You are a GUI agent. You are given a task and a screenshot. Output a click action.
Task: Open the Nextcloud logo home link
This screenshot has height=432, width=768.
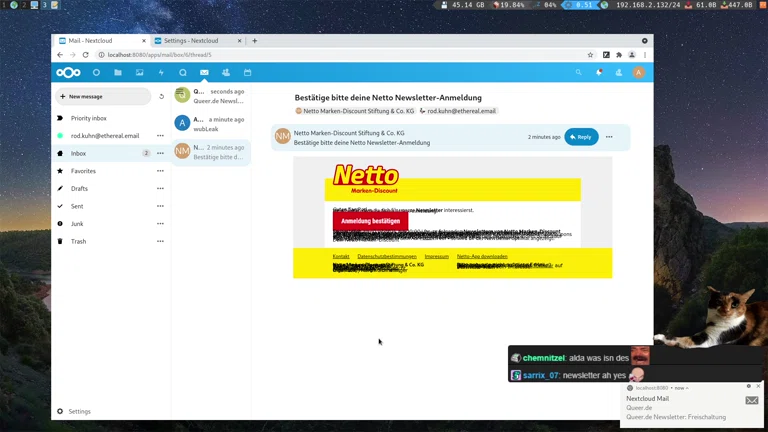click(68, 72)
